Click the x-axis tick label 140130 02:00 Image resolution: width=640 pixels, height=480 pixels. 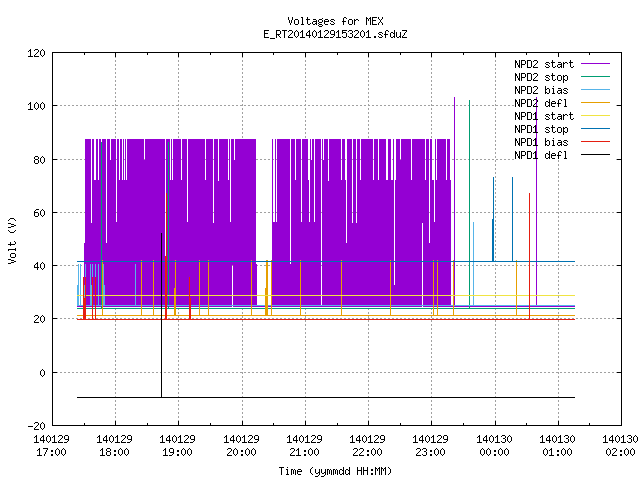point(620,446)
